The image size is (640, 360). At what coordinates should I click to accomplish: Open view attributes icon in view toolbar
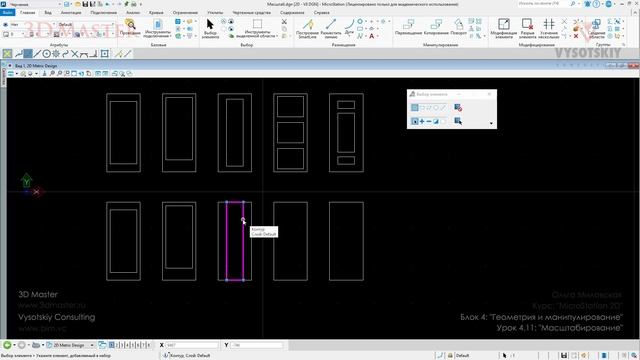pos(11,73)
